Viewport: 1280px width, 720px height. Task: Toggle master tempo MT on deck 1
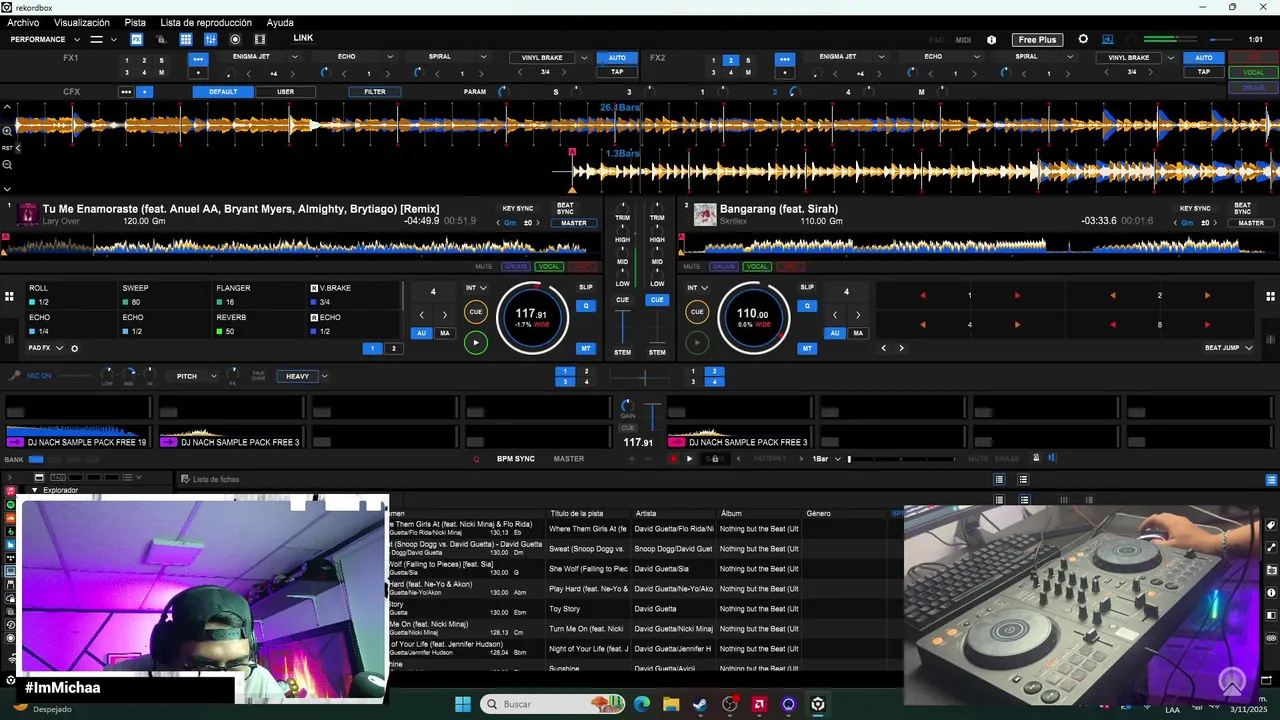pyautogui.click(x=586, y=348)
